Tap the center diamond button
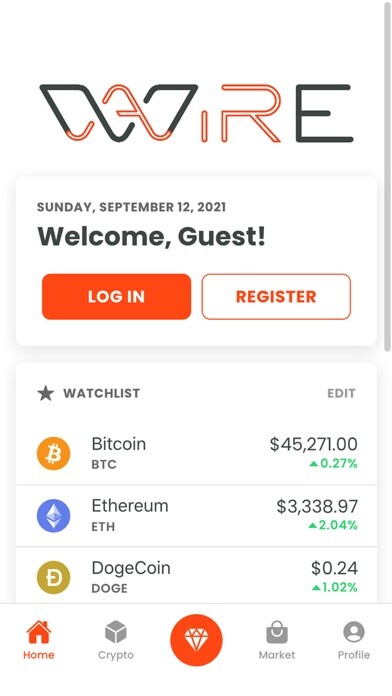This screenshot has width=392, height=696. (196, 640)
